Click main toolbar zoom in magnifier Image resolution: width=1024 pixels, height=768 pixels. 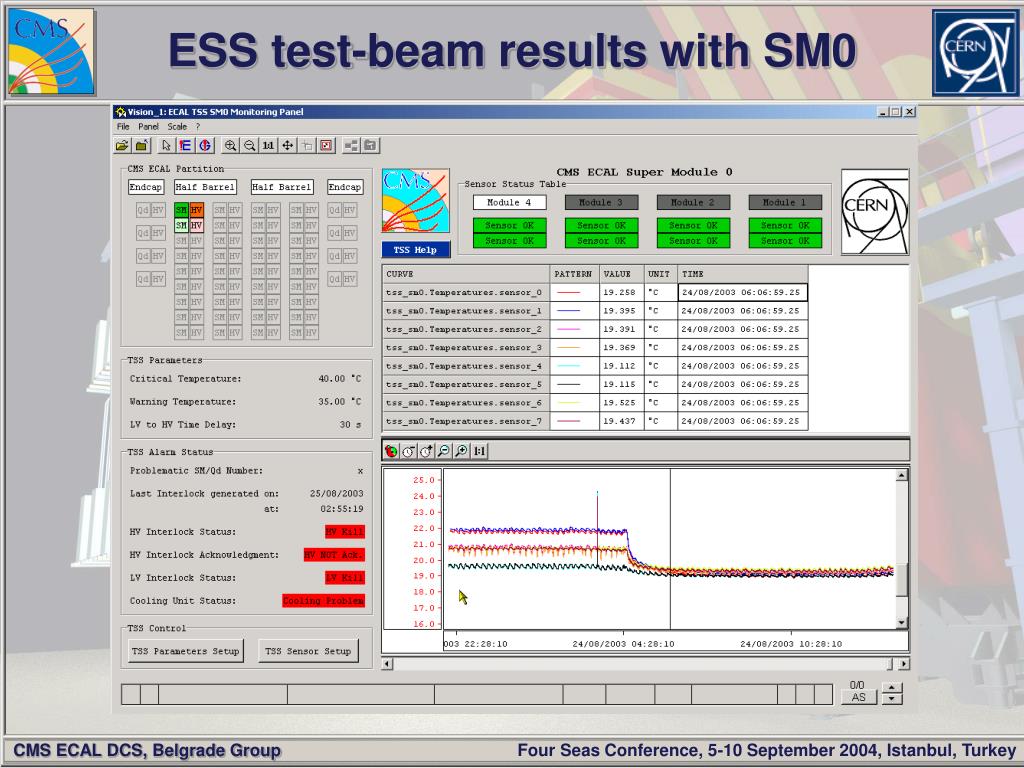click(230, 146)
